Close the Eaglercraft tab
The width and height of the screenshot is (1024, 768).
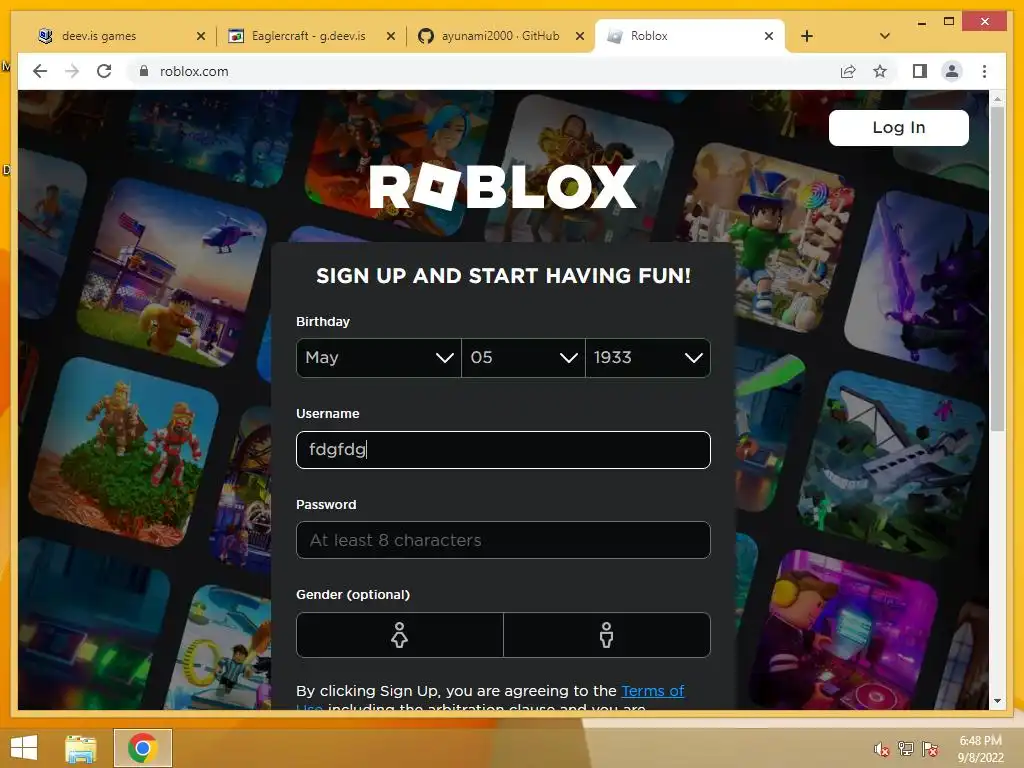tap(391, 36)
